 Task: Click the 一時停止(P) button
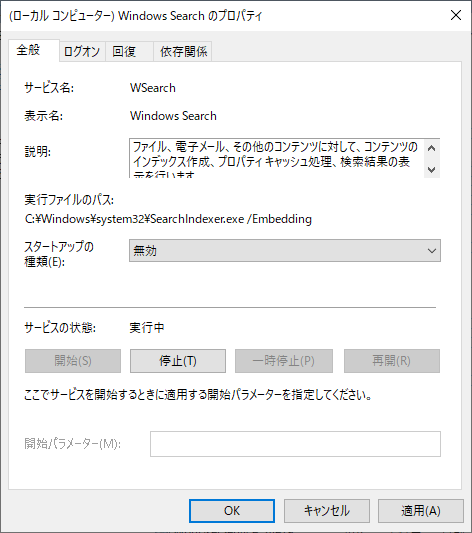tap(284, 361)
